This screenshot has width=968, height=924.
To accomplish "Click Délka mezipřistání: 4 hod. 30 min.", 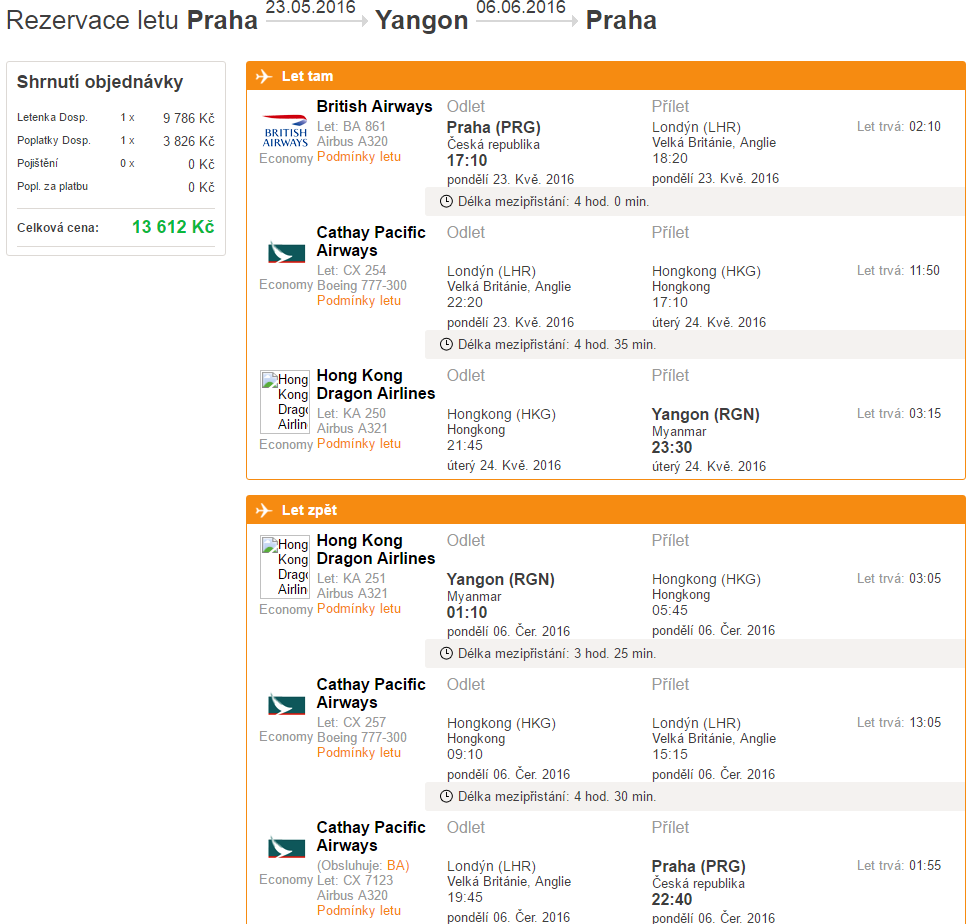I will coord(557,796).
